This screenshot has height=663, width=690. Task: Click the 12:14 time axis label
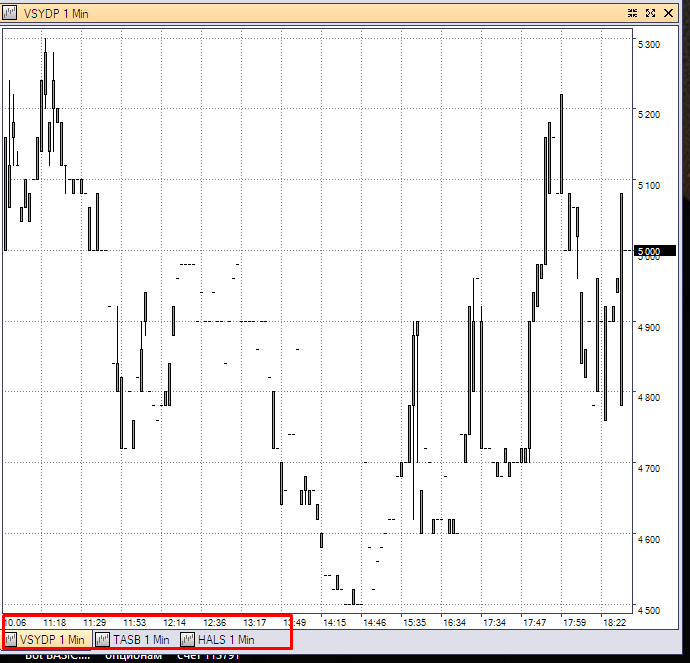[175, 623]
